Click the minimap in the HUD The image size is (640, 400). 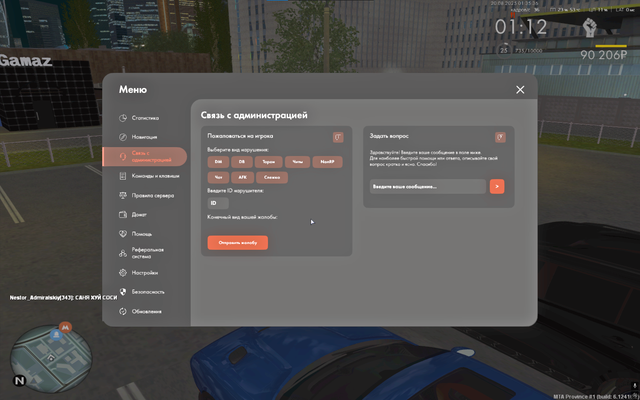(x=51, y=360)
